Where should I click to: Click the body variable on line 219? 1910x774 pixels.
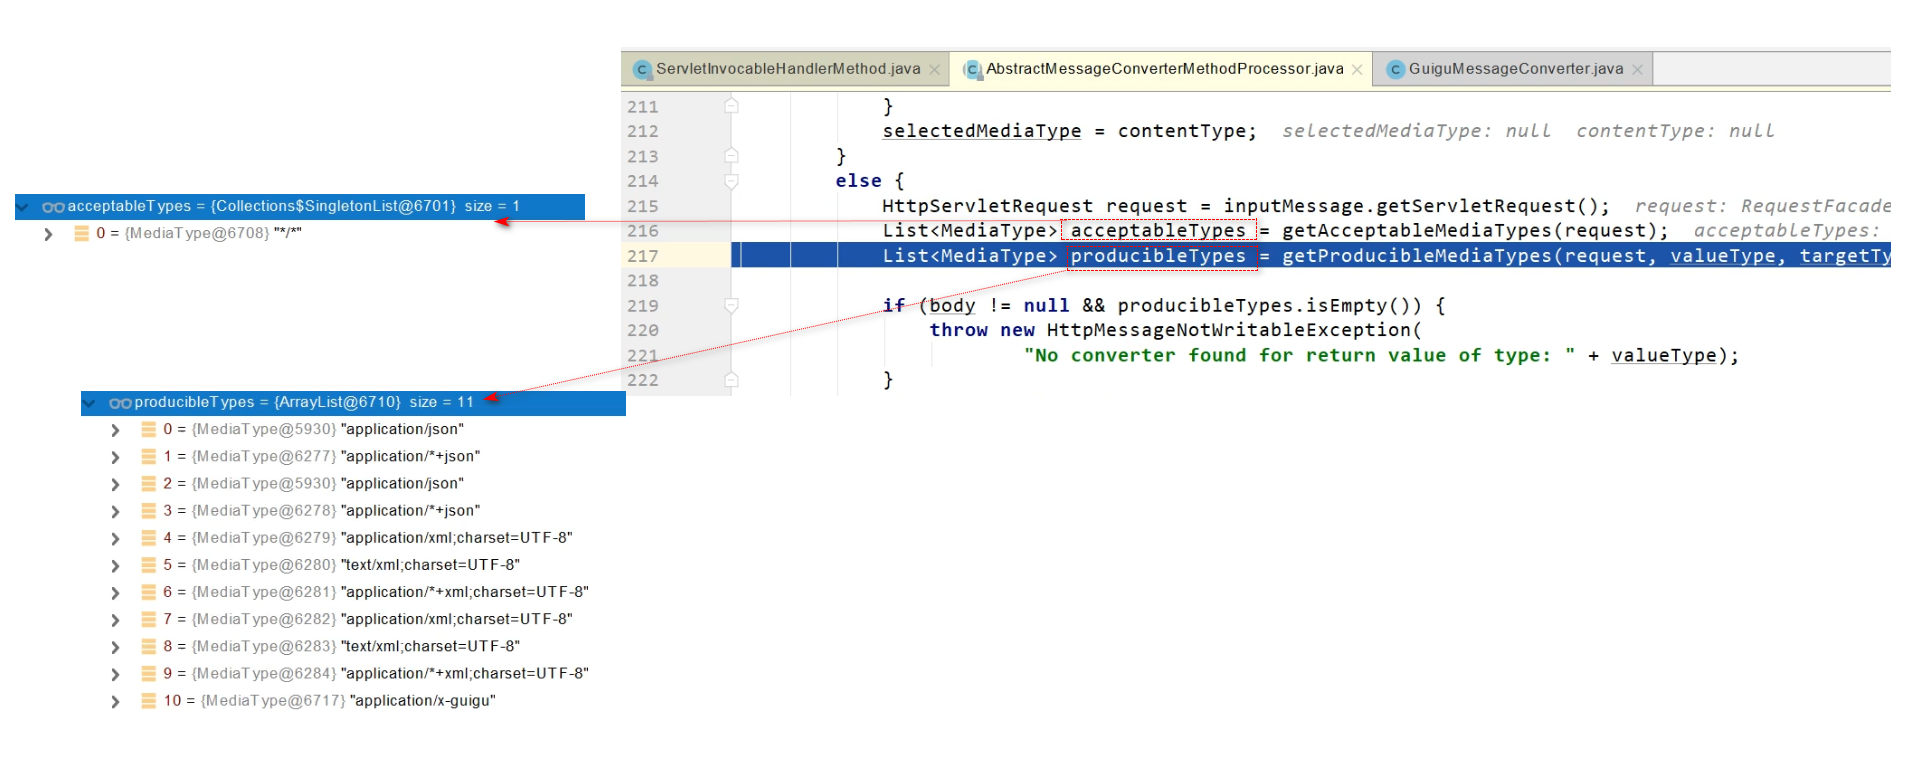pos(952,306)
